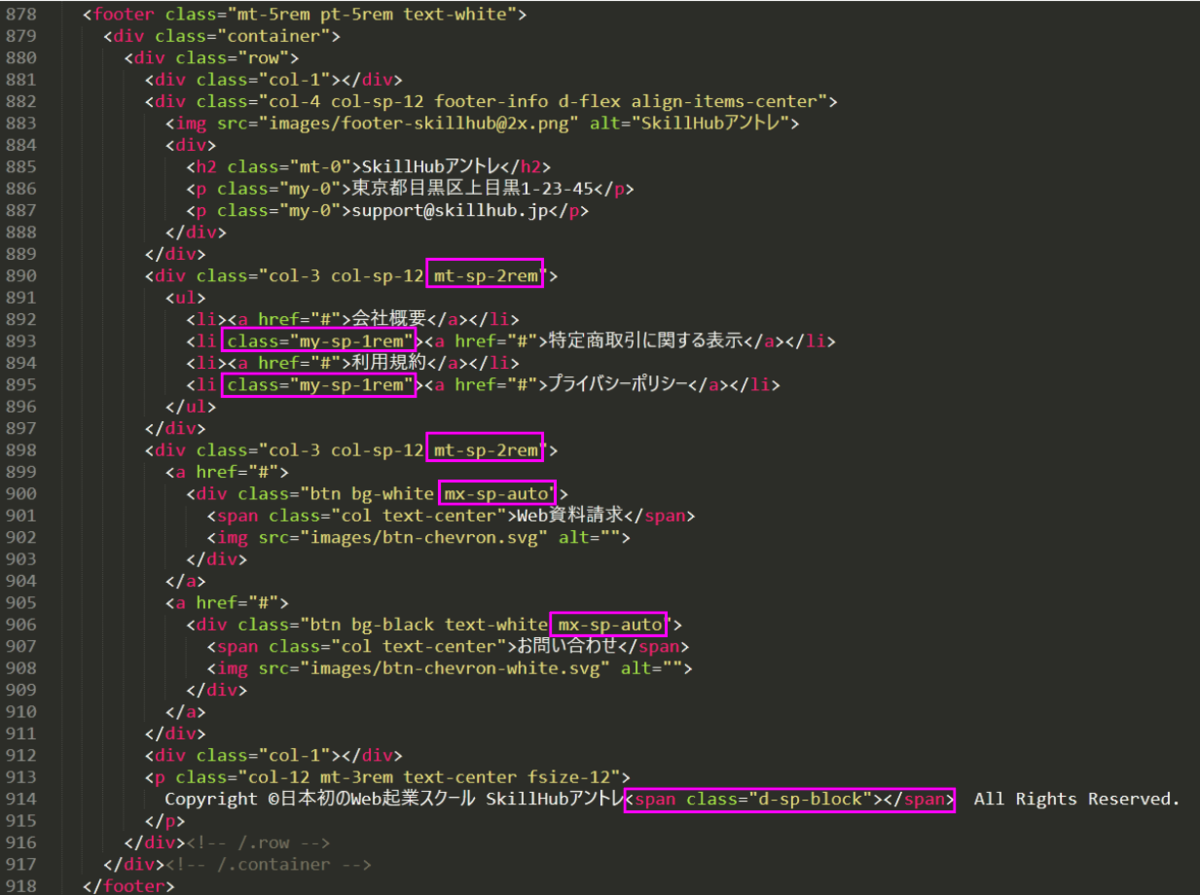The height and width of the screenshot is (895, 1200).
Task: Click highlighted mx-sp-auto on line 900
Action: (x=497, y=494)
